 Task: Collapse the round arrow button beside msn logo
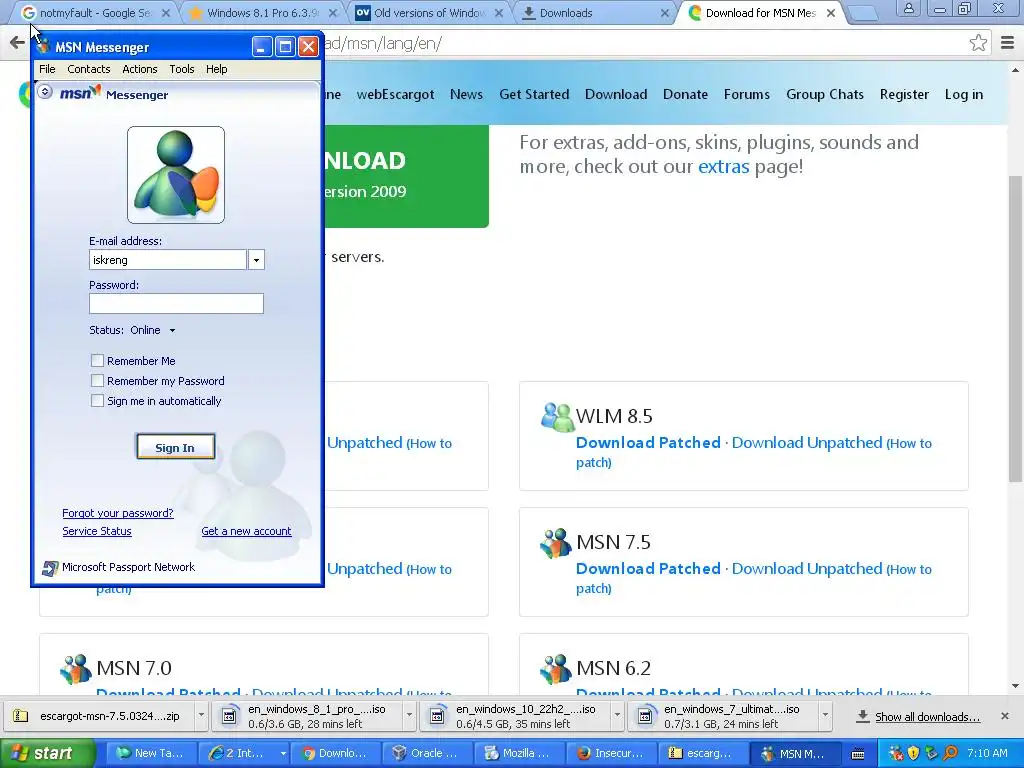[44, 92]
